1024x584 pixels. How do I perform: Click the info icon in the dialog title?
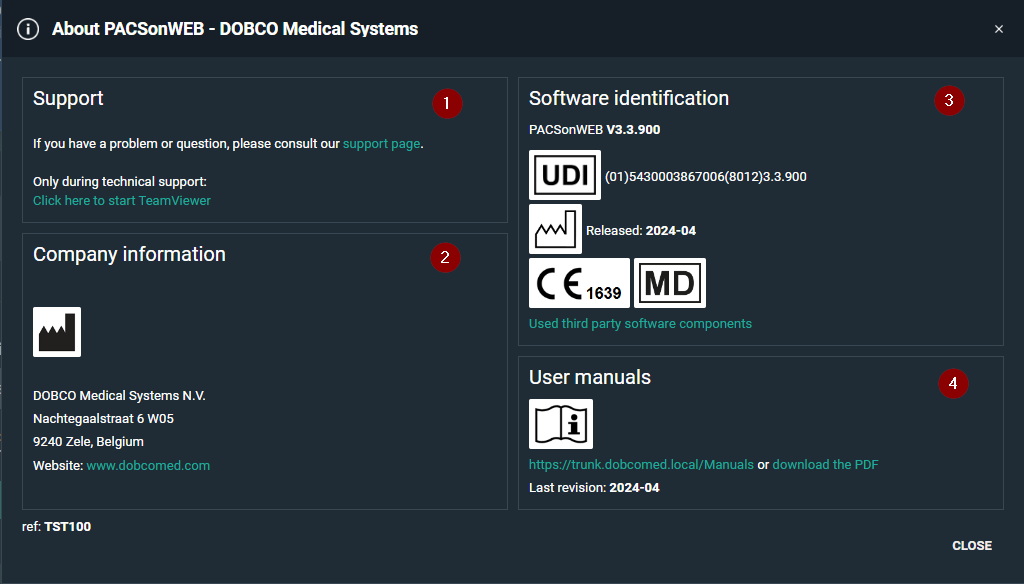(28, 29)
